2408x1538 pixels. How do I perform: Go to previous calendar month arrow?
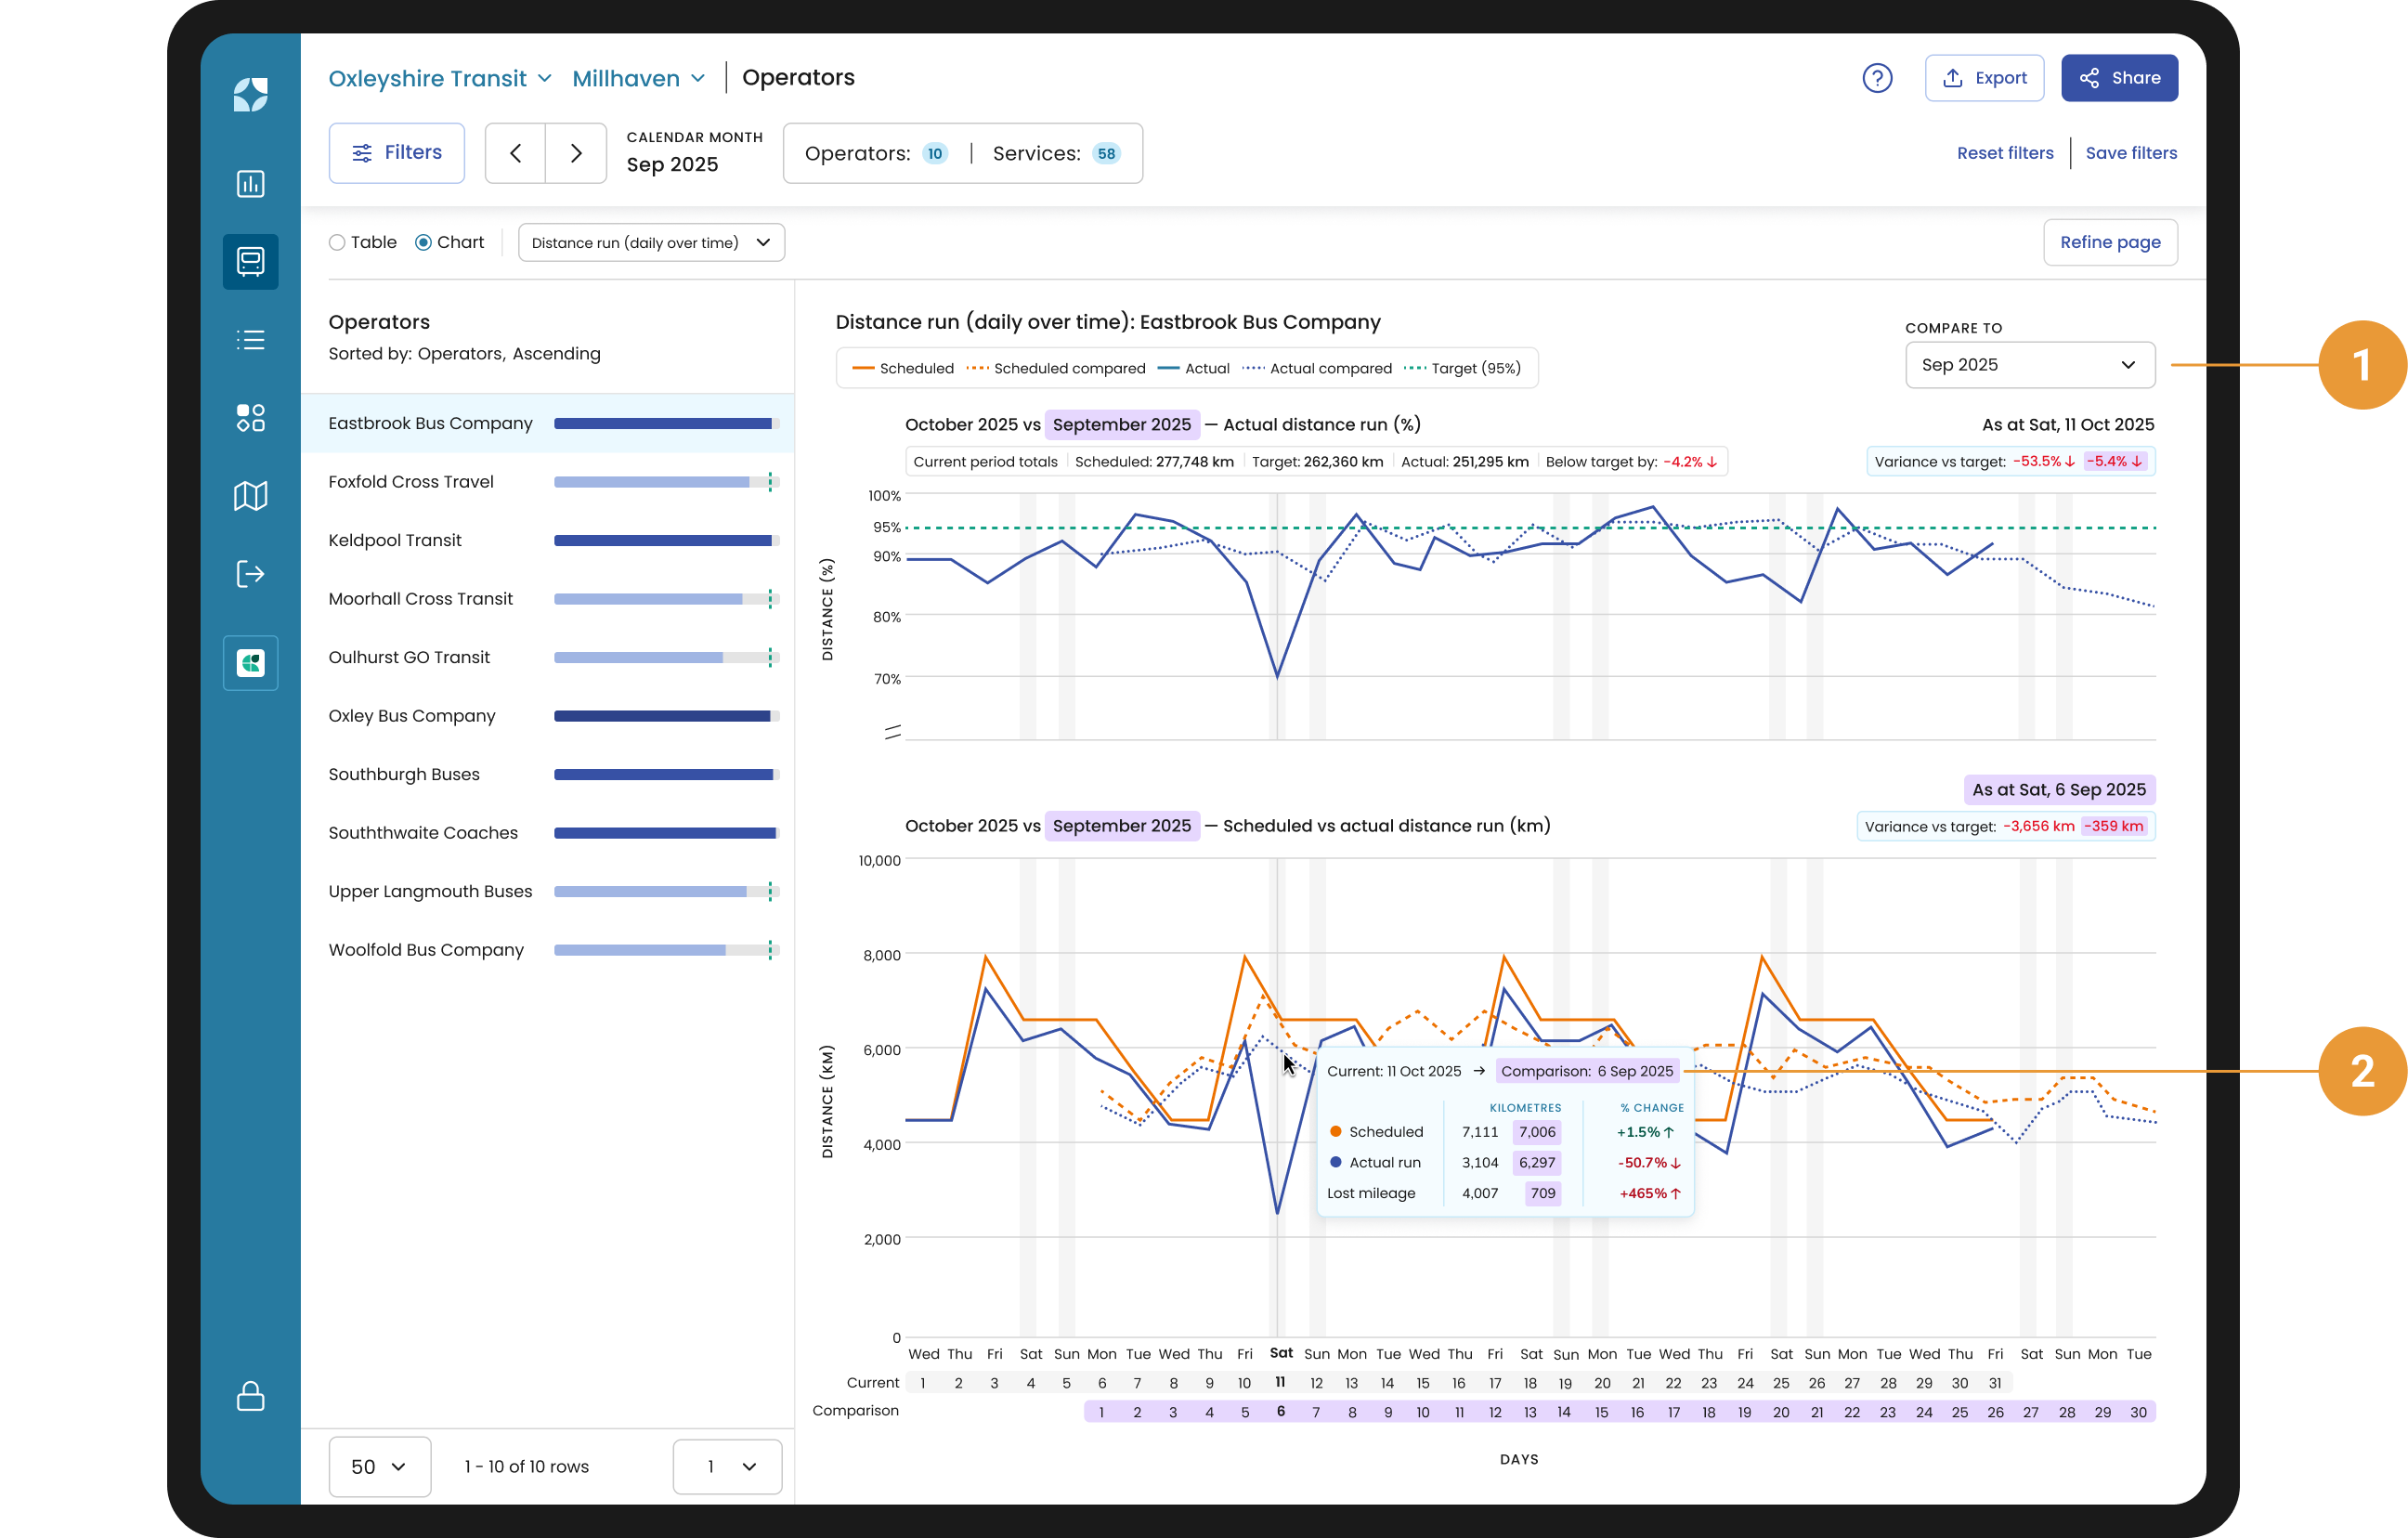pyautogui.click(x=515, y=153)
